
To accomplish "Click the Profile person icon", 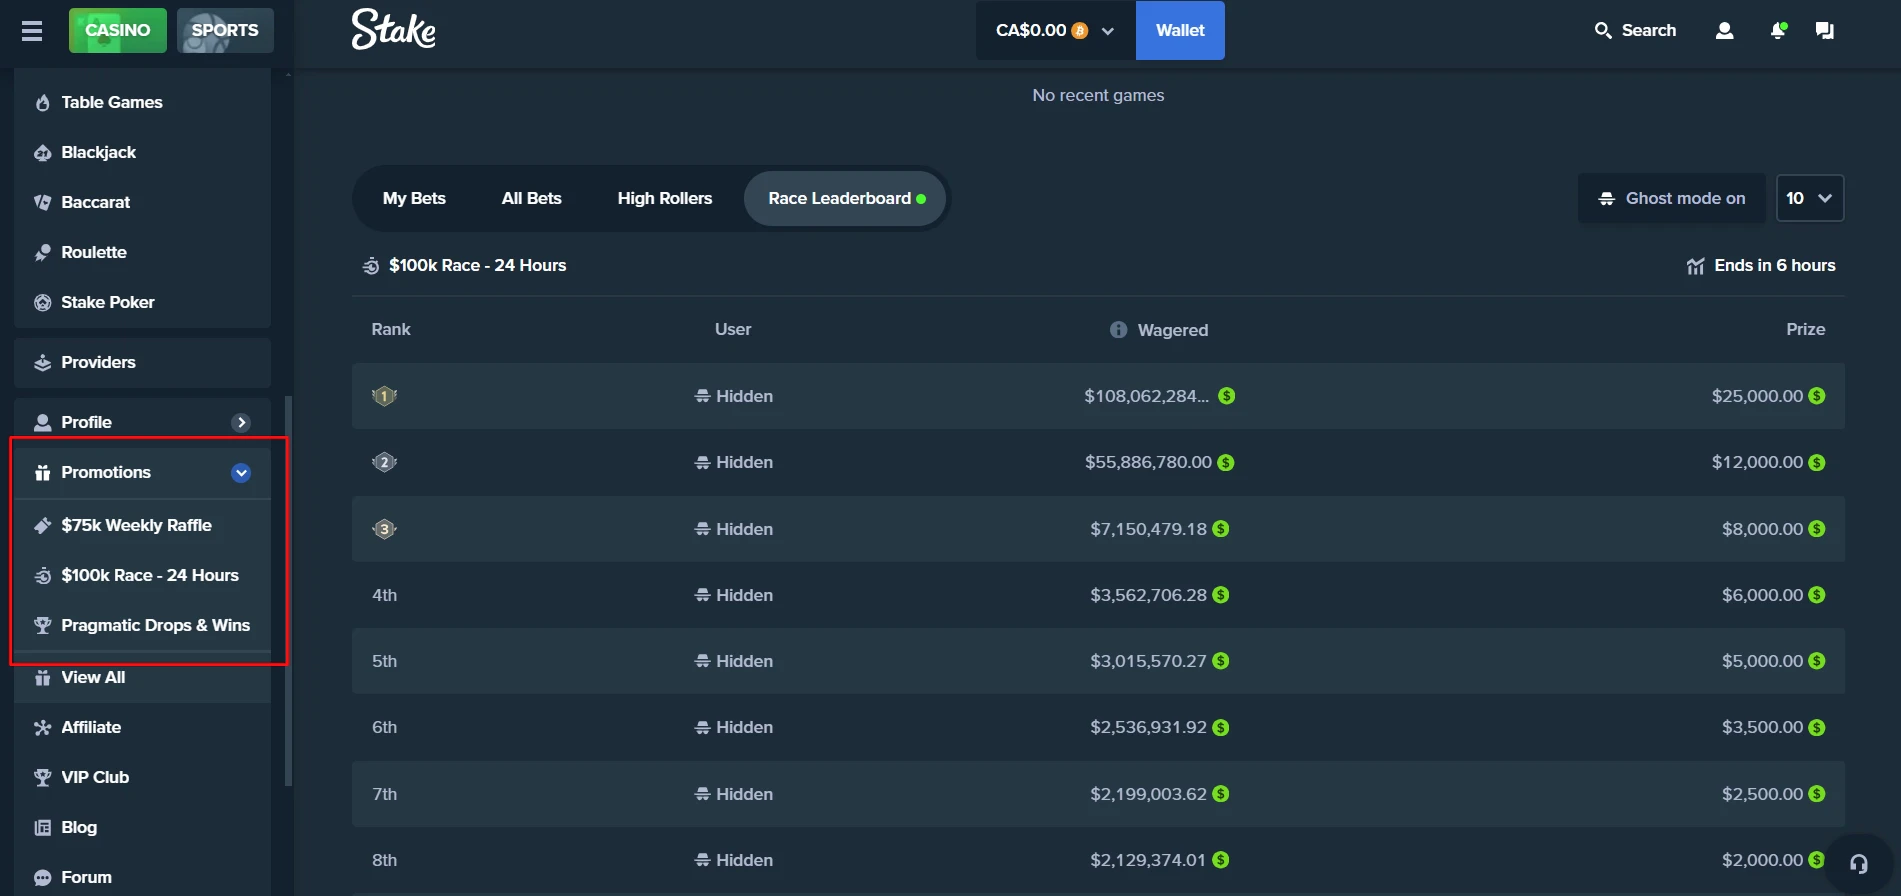I will (x=42, y=422).
